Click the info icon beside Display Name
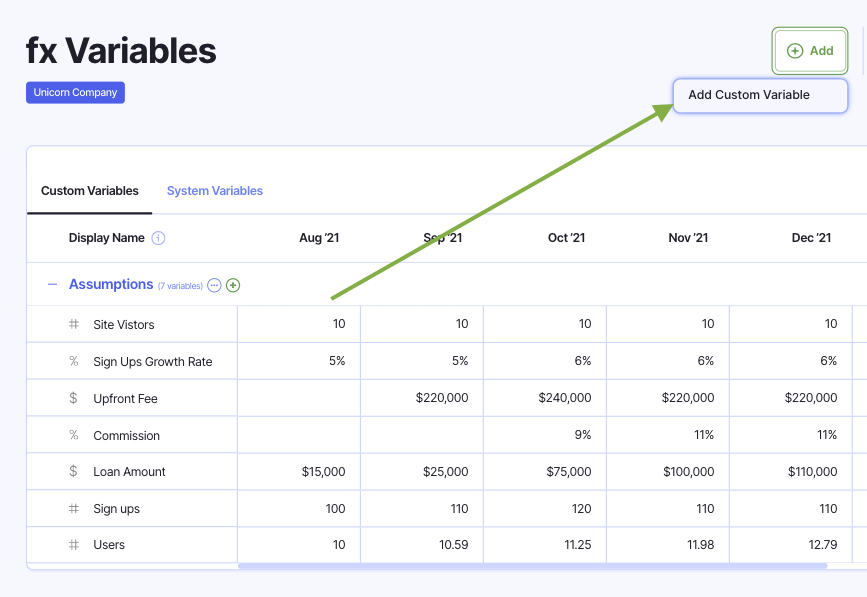The height and width of the screenshot is (597, 867). point(158,238)
